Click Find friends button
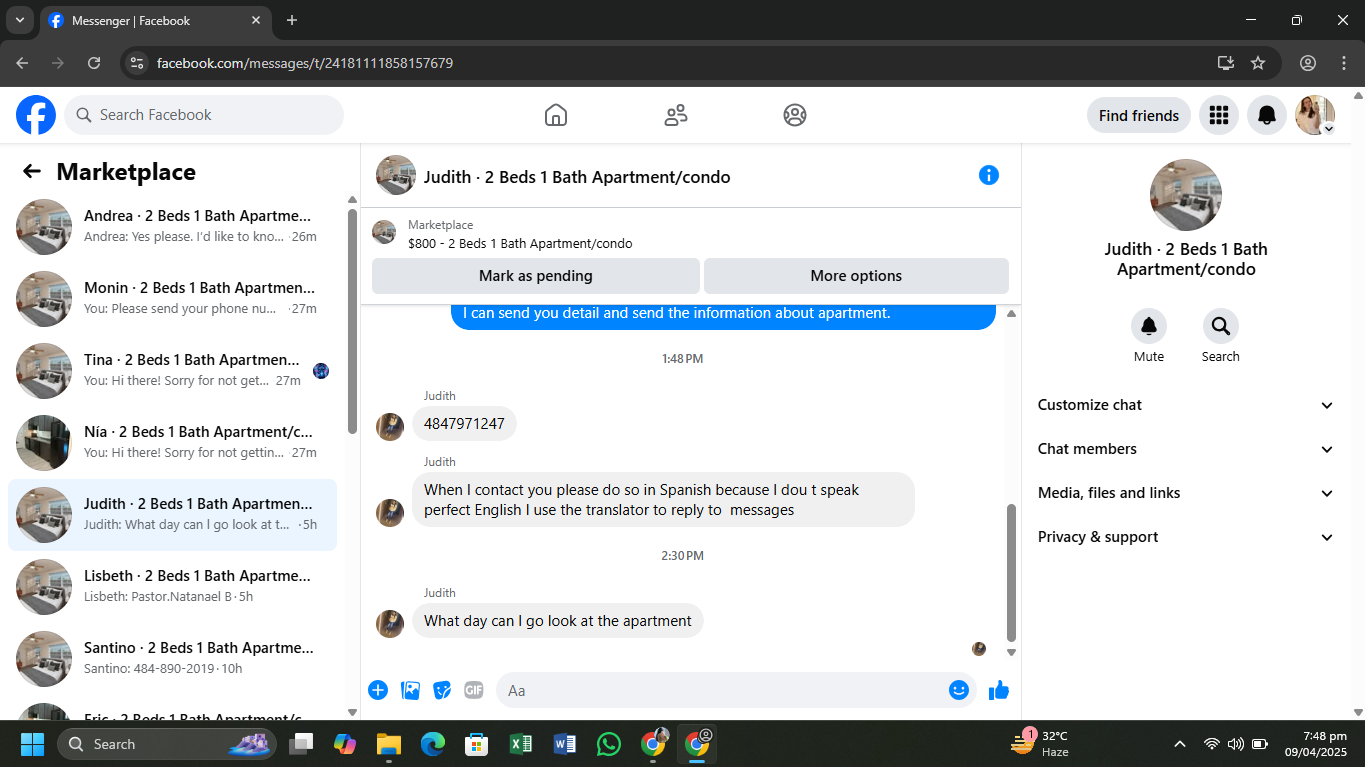This screenshot has width=1365, height=767. click(x=1139, y=115)
